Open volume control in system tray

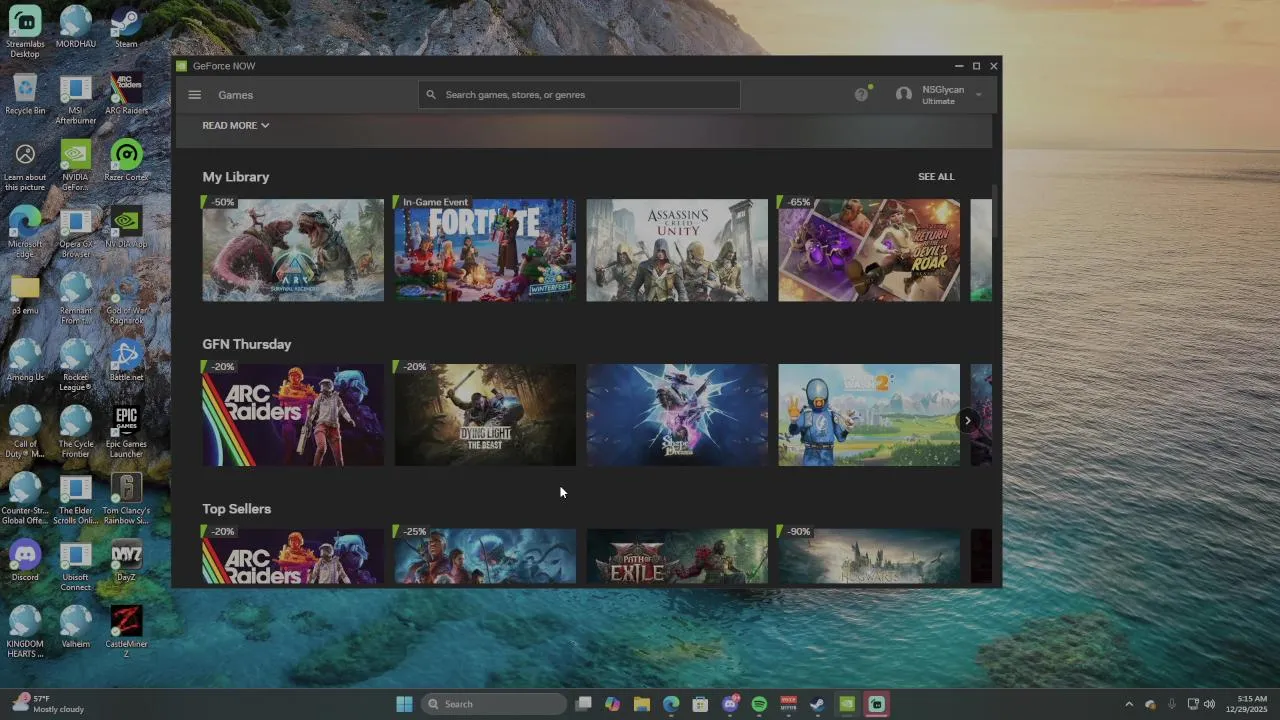pyautogui.click(x=1210, y=704)
